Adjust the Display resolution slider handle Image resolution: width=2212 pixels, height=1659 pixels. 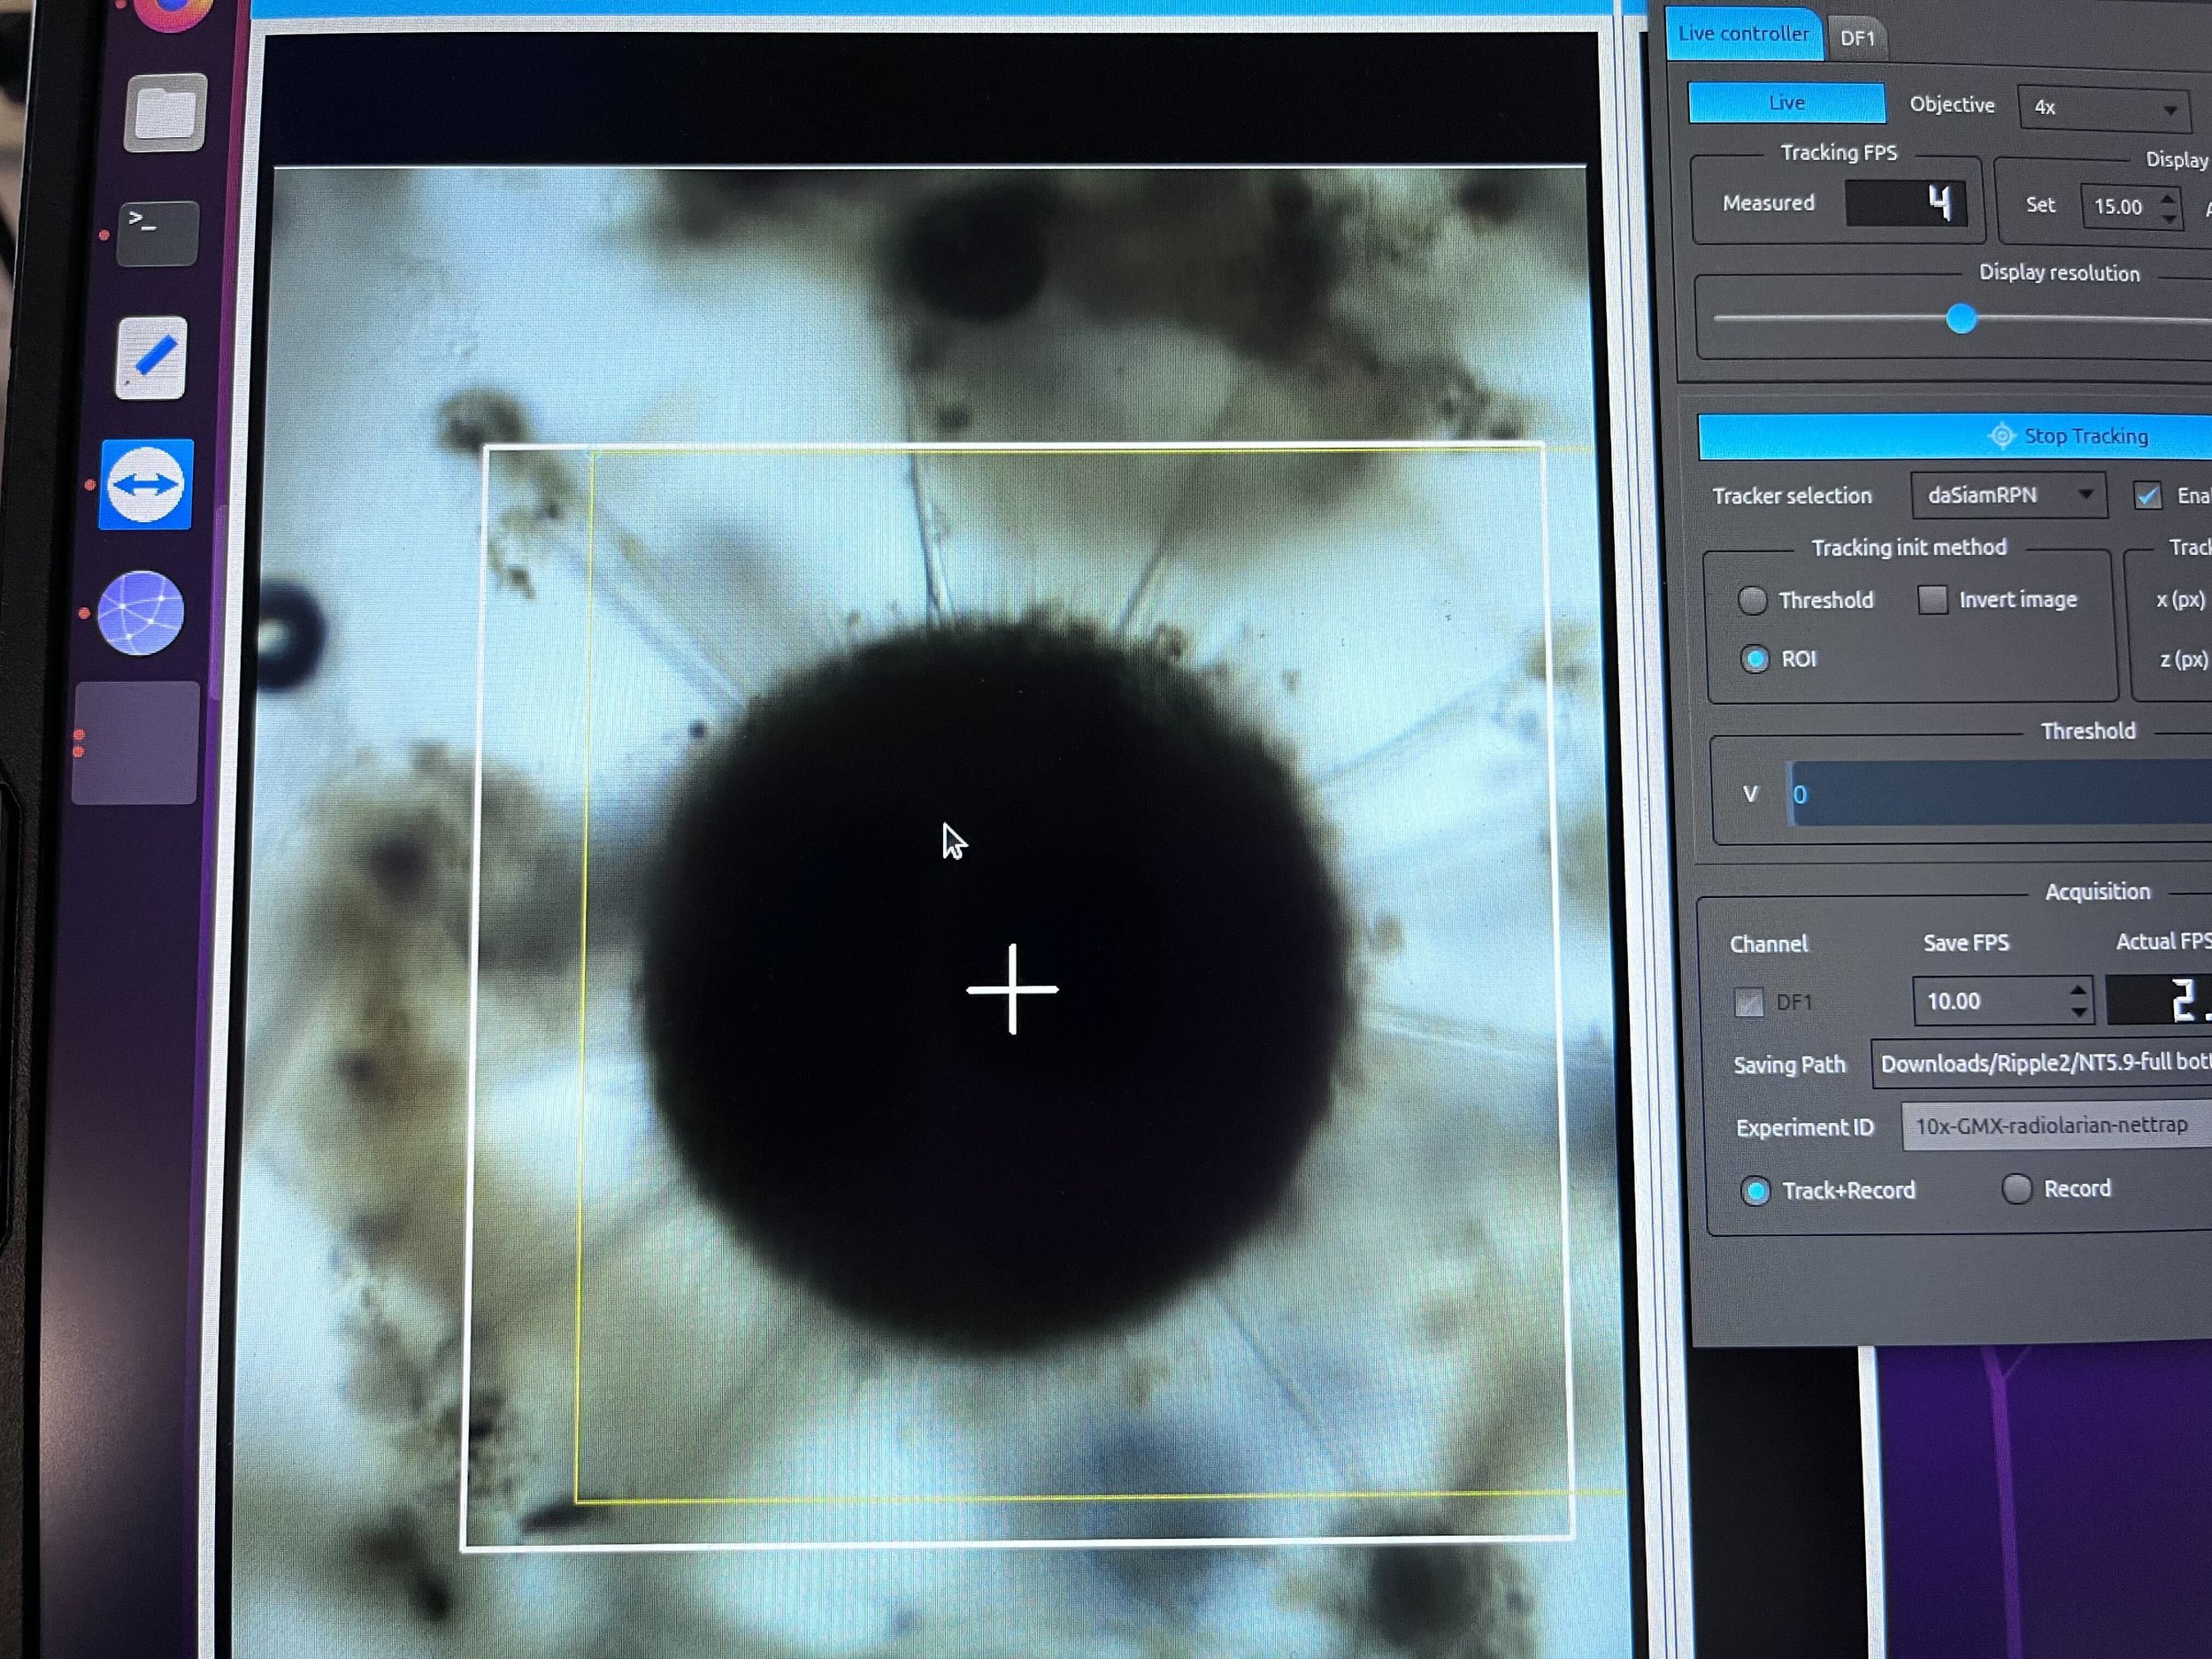point(1961,319)
